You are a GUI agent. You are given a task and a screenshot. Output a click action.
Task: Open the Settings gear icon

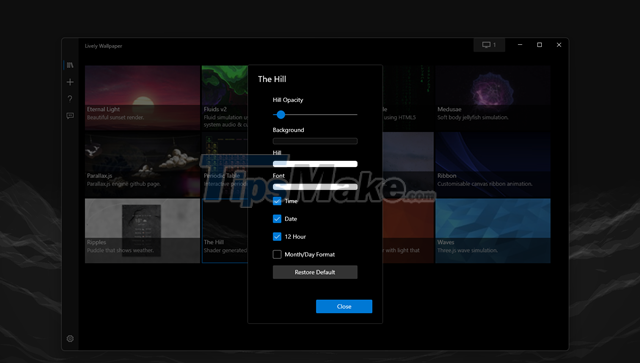pos(70,339)
